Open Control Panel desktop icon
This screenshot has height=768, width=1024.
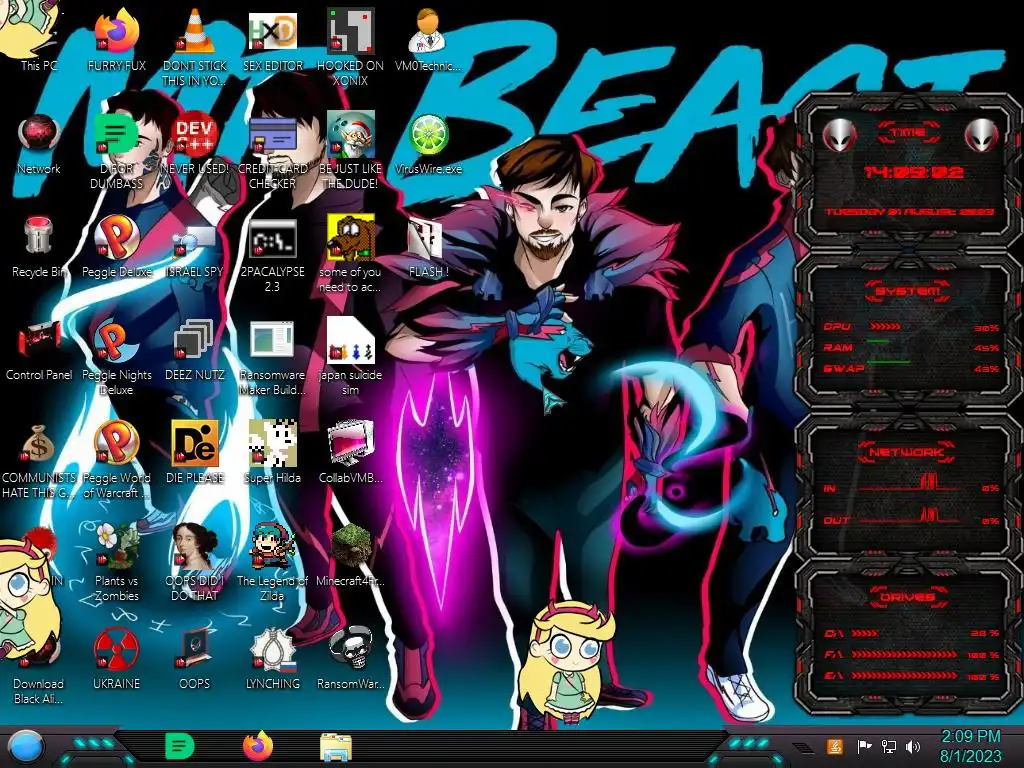39,349
